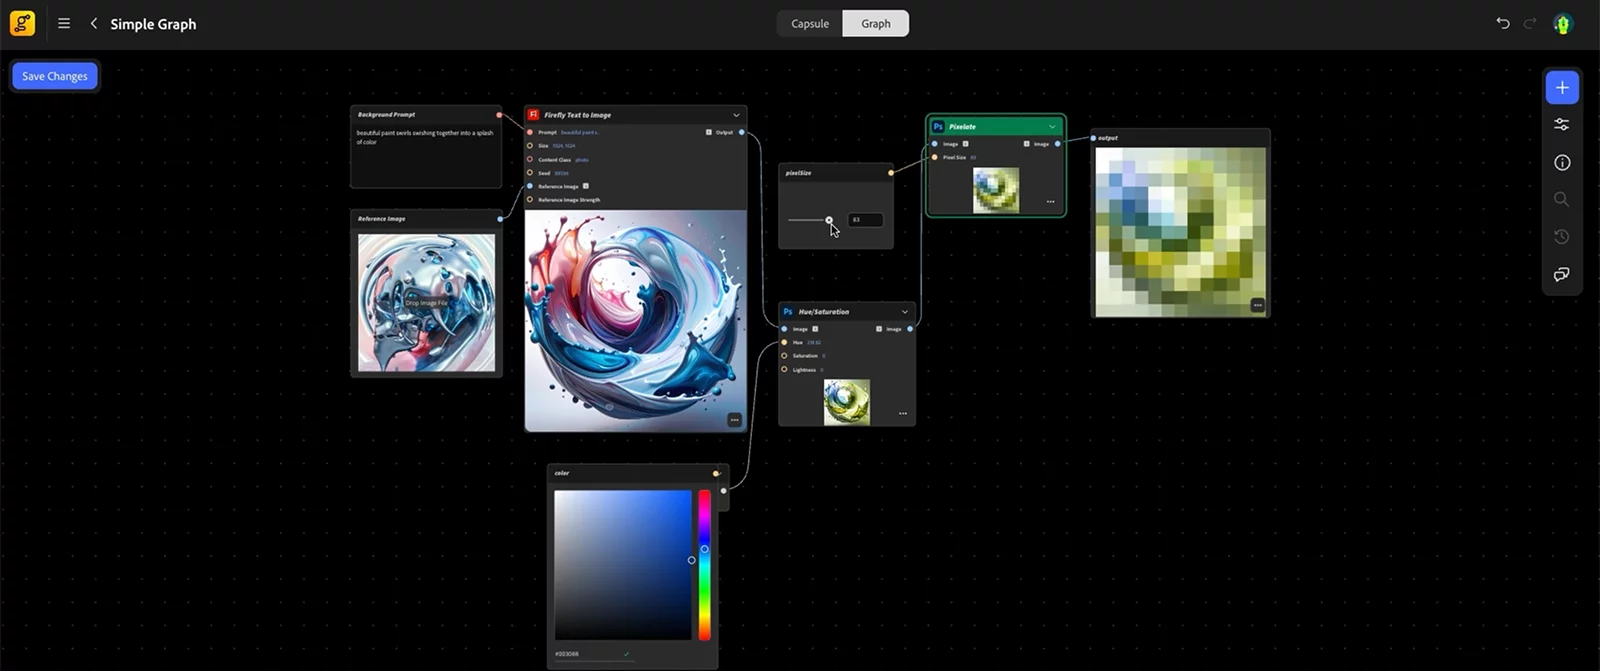Open the info panel icon

(x=1562, y=162)
